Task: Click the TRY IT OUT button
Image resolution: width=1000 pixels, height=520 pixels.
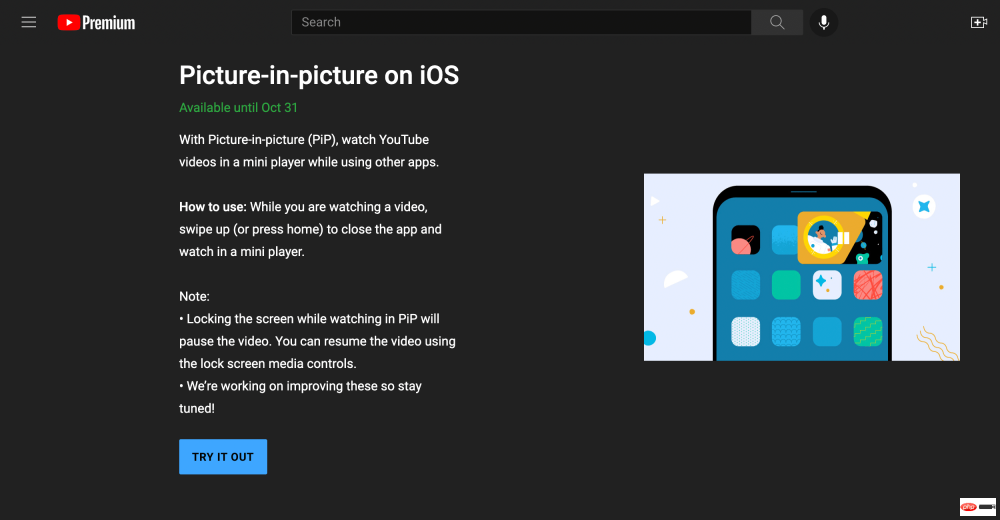Action: click(x=223, y=457)
